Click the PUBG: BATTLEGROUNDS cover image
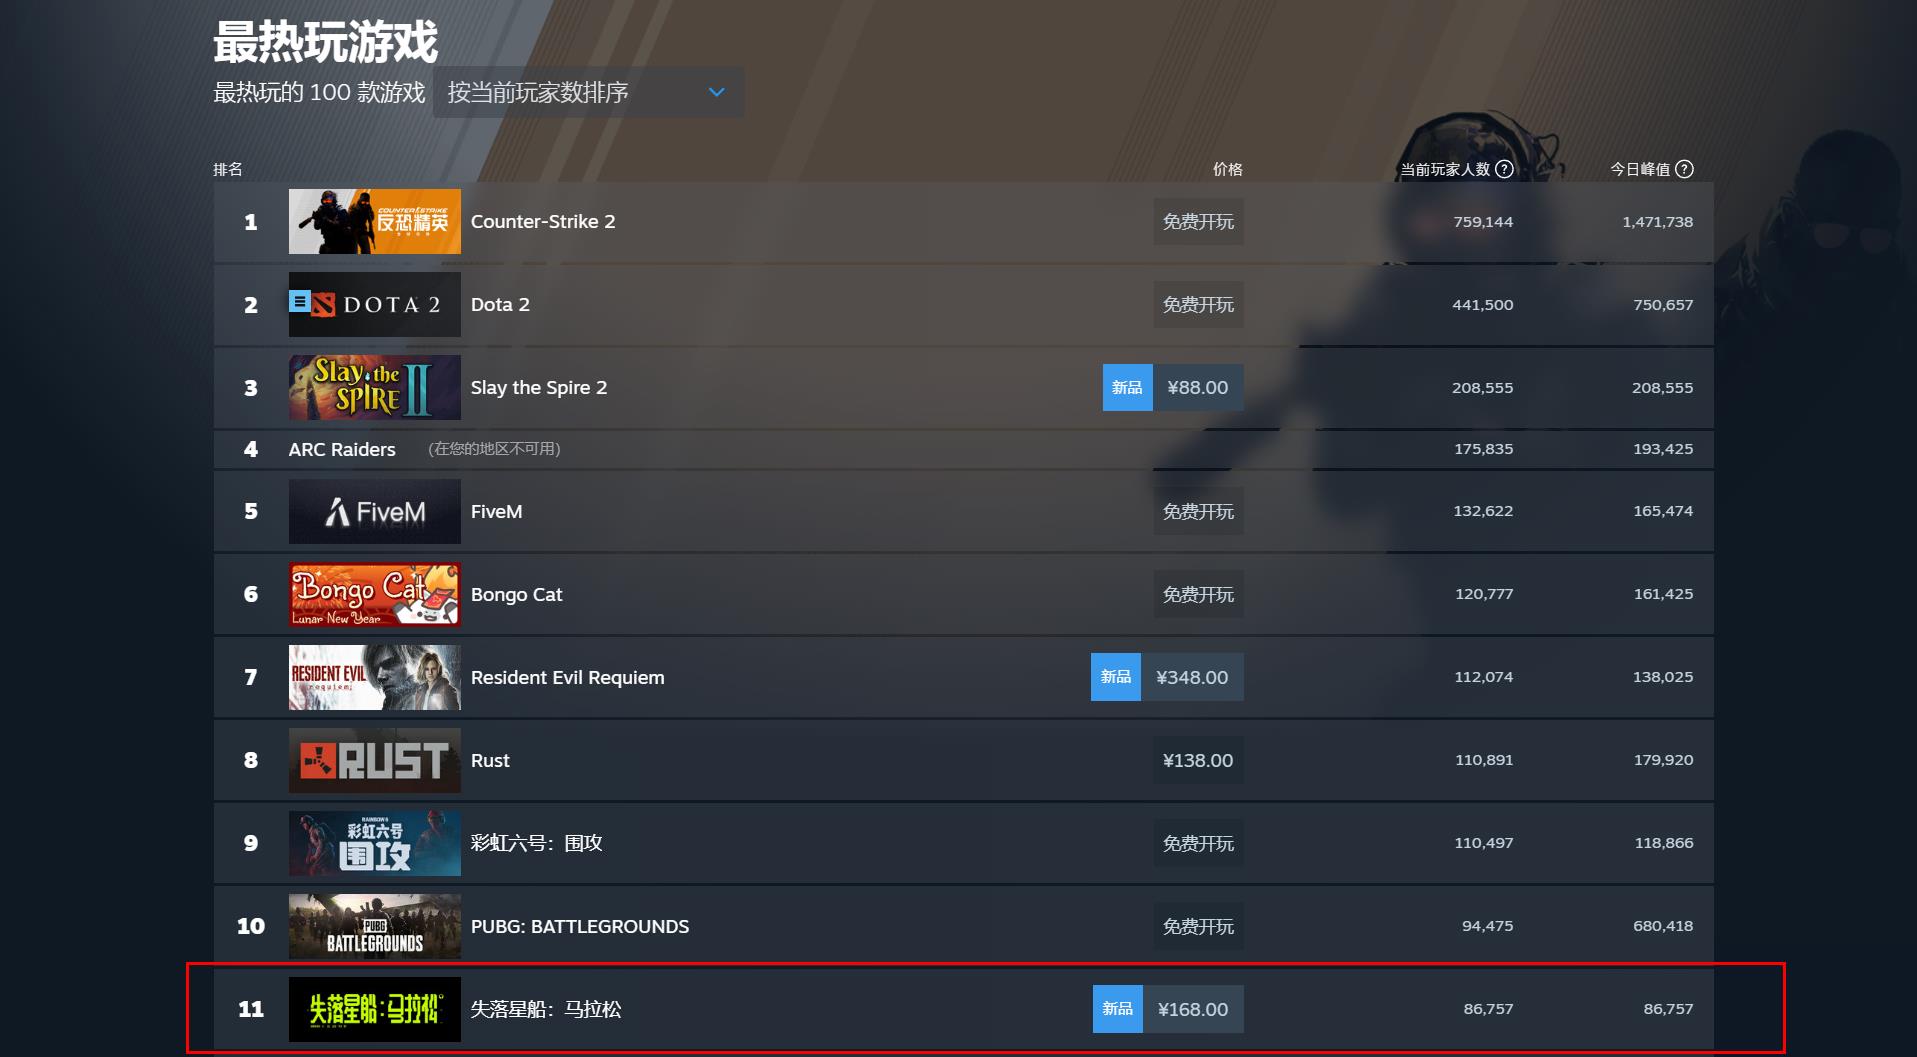This screenshot has width=1917, height=1057. 375,926
